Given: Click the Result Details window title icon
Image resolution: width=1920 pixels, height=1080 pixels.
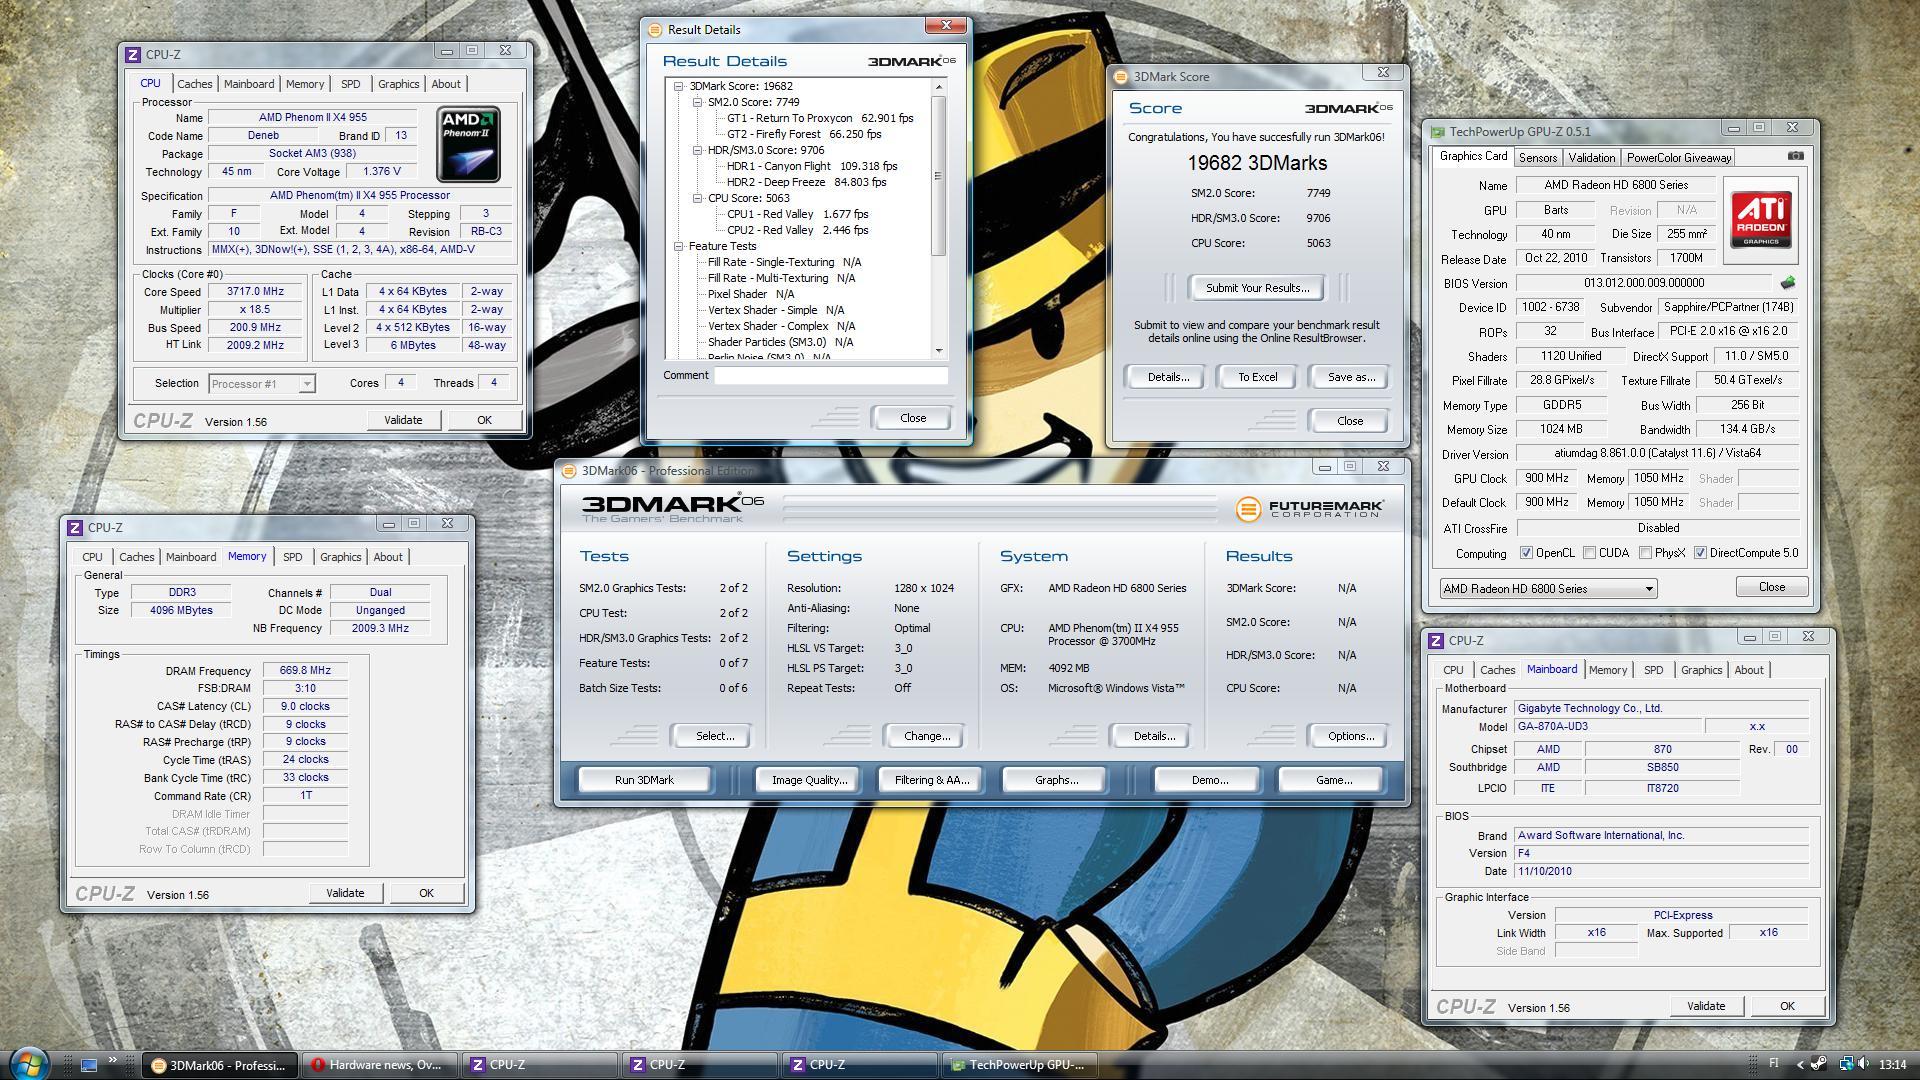Looking at the screenshot, I should [655, 30].
